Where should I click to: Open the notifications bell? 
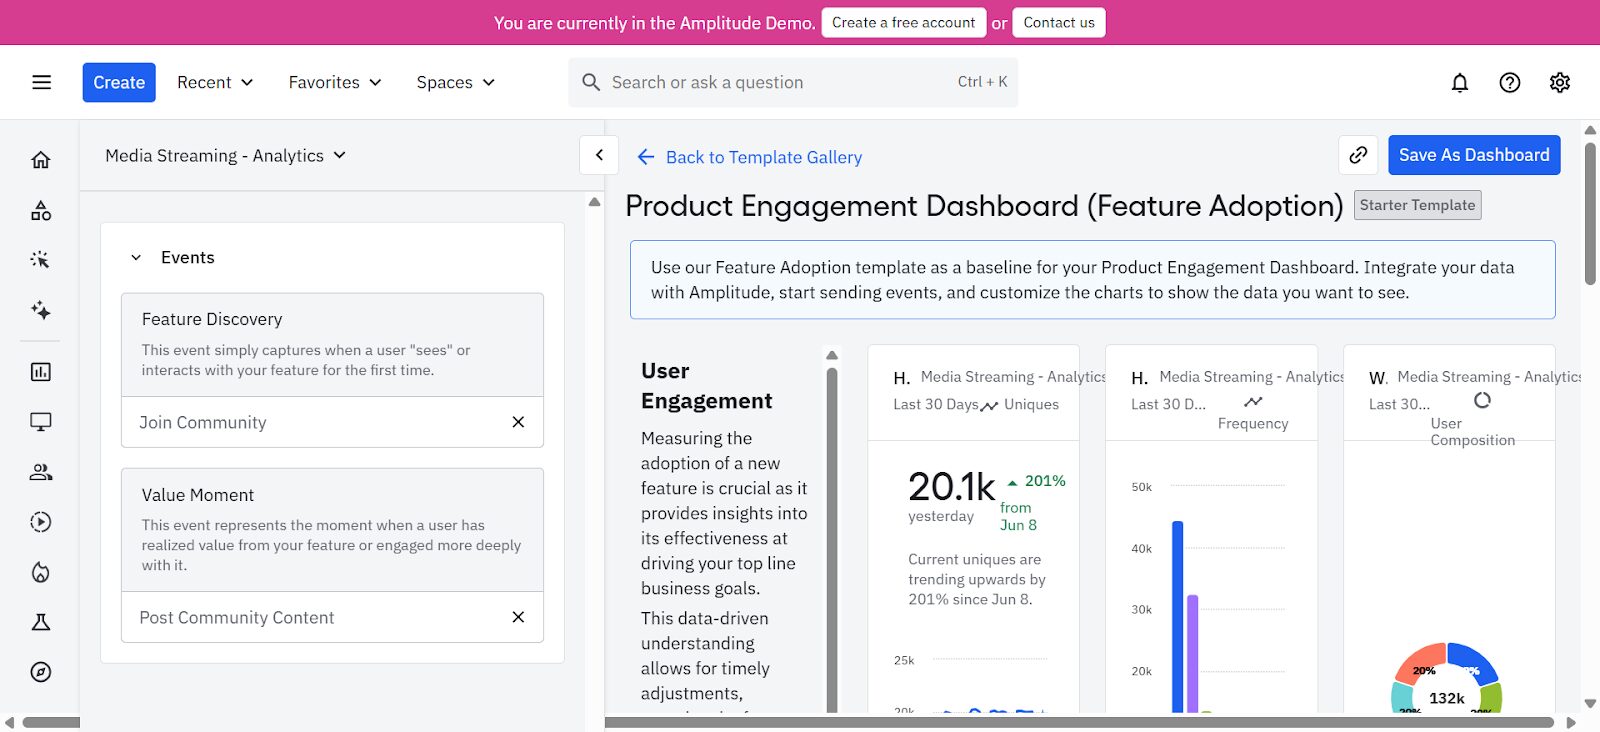[1460, 82]
